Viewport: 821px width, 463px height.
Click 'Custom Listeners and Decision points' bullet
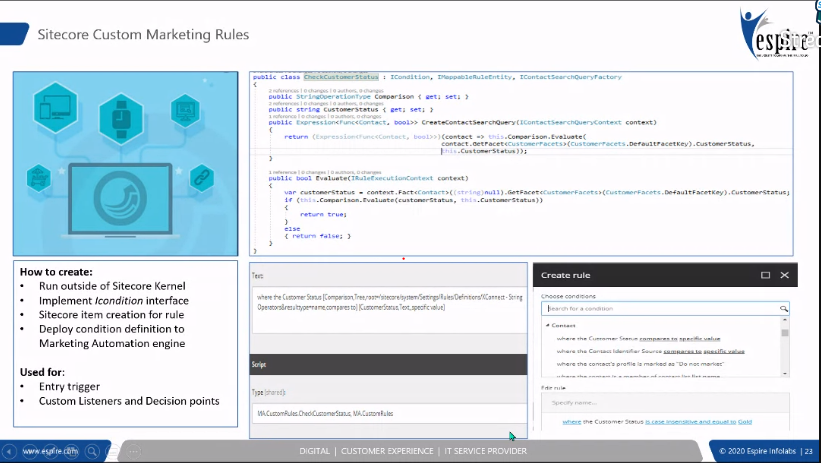(129, 401)
